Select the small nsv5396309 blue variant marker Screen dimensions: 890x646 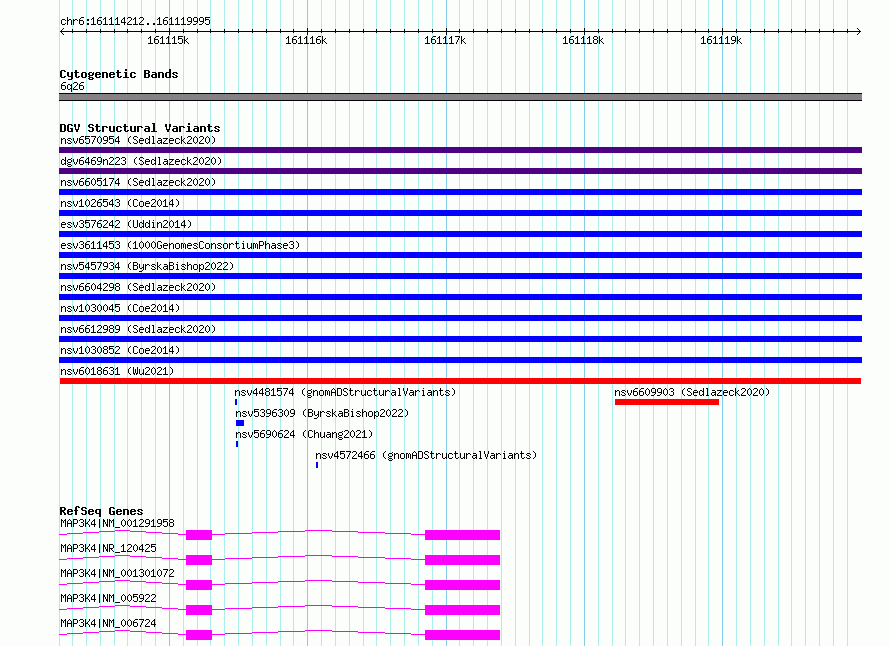click(240, 423)
